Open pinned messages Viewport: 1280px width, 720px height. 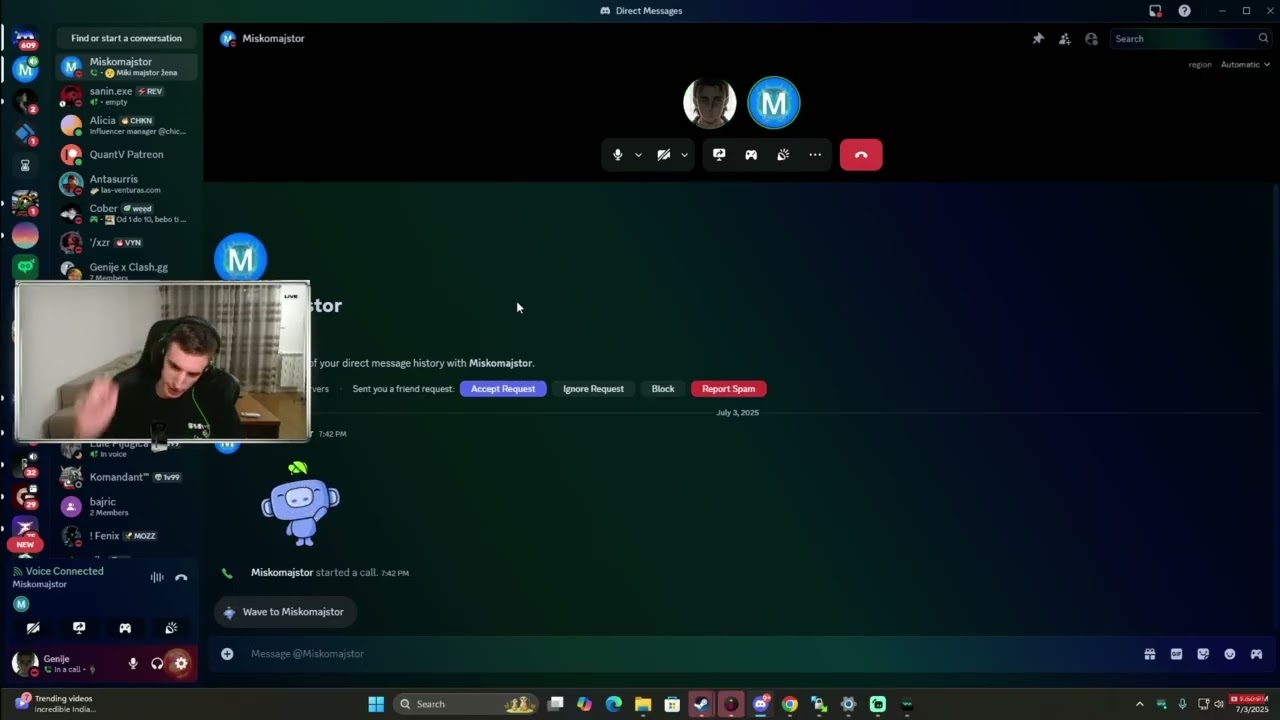1038,38
